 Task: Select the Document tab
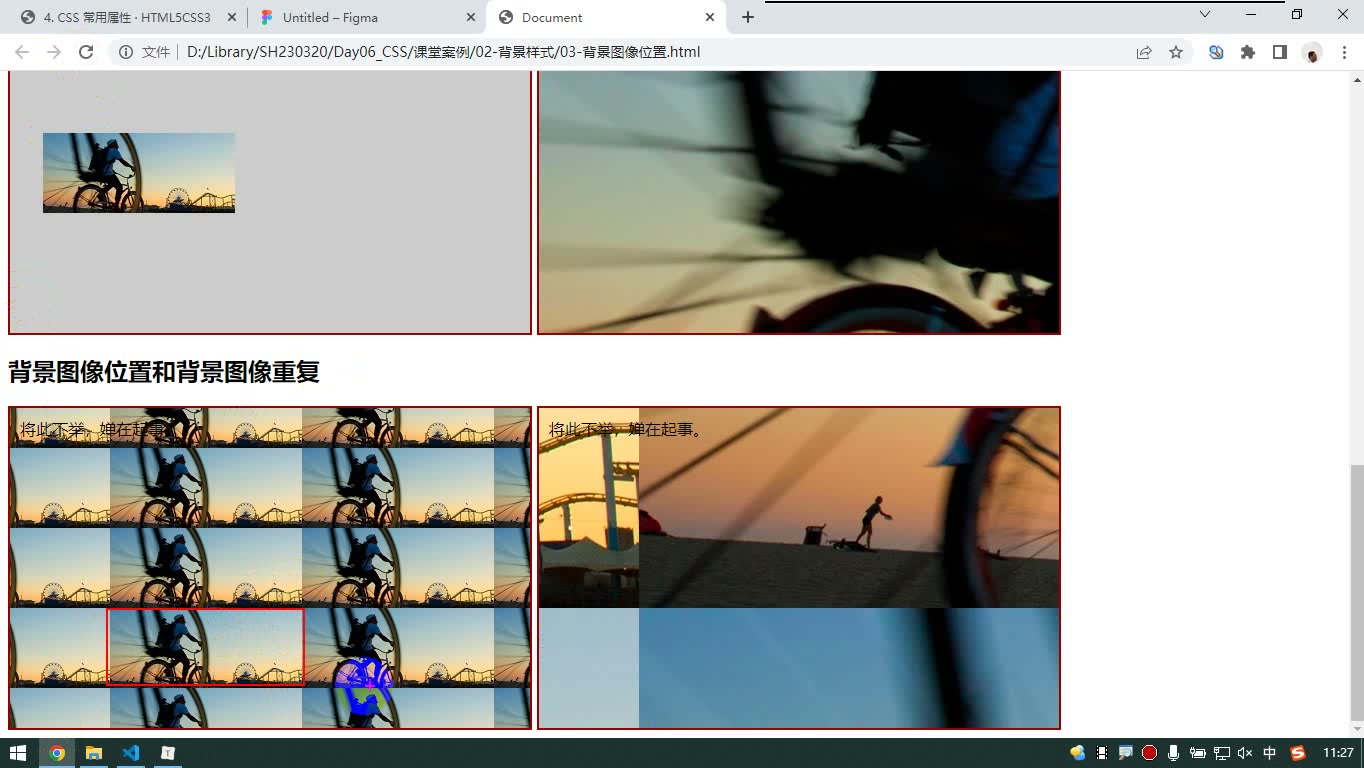[605, 17]
